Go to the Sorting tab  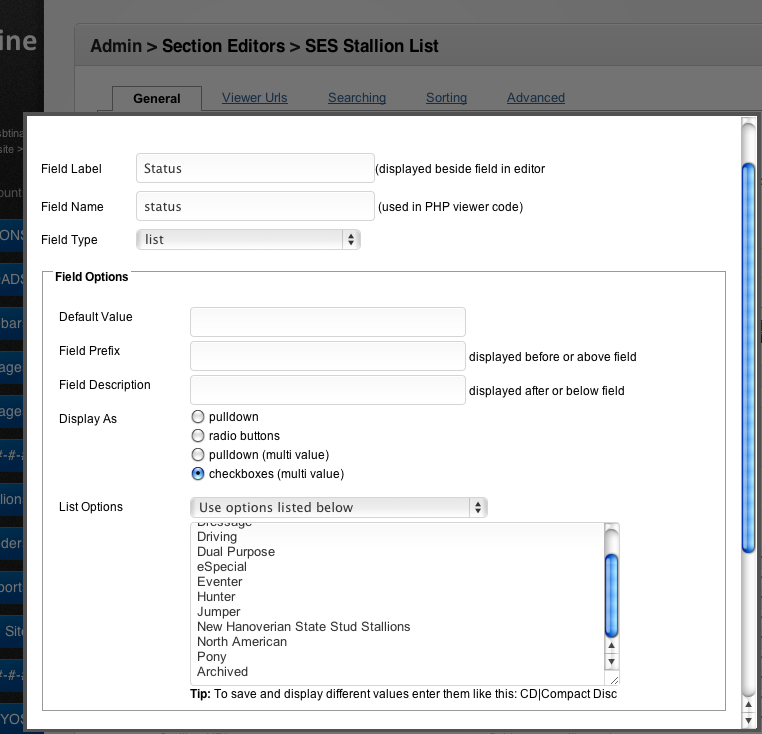click(x=446, y=98)
